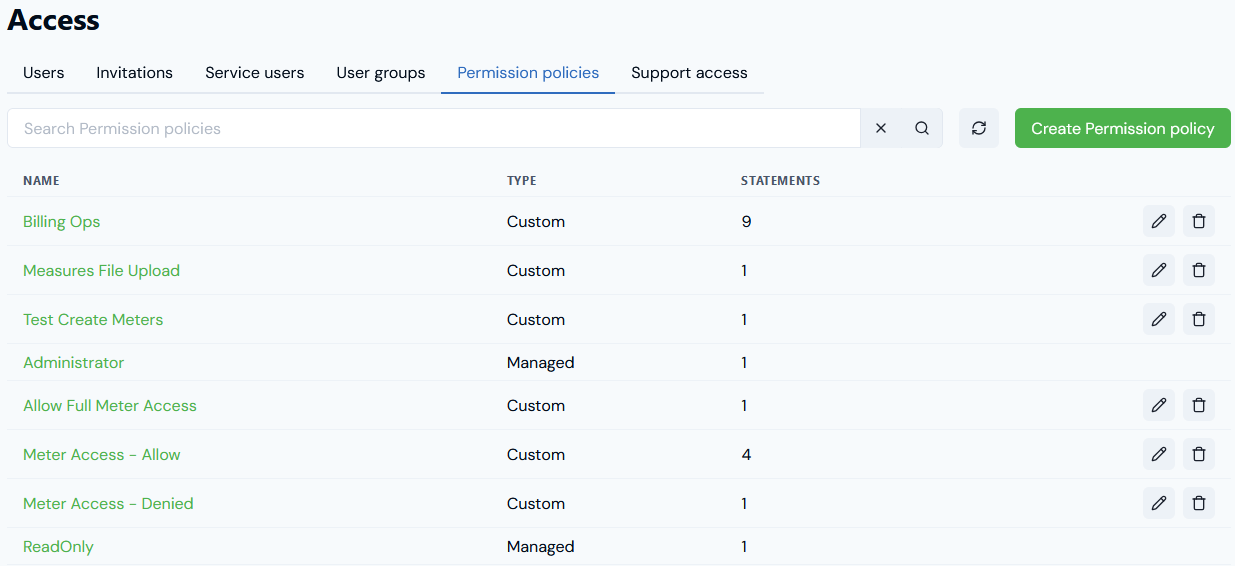Open the Administrator policy link

coord(74,362)
